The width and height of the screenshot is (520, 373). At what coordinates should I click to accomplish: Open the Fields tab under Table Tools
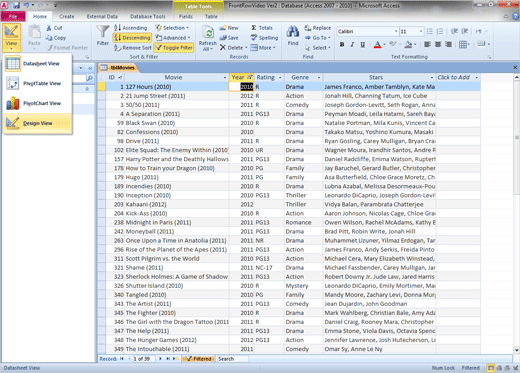186,16
